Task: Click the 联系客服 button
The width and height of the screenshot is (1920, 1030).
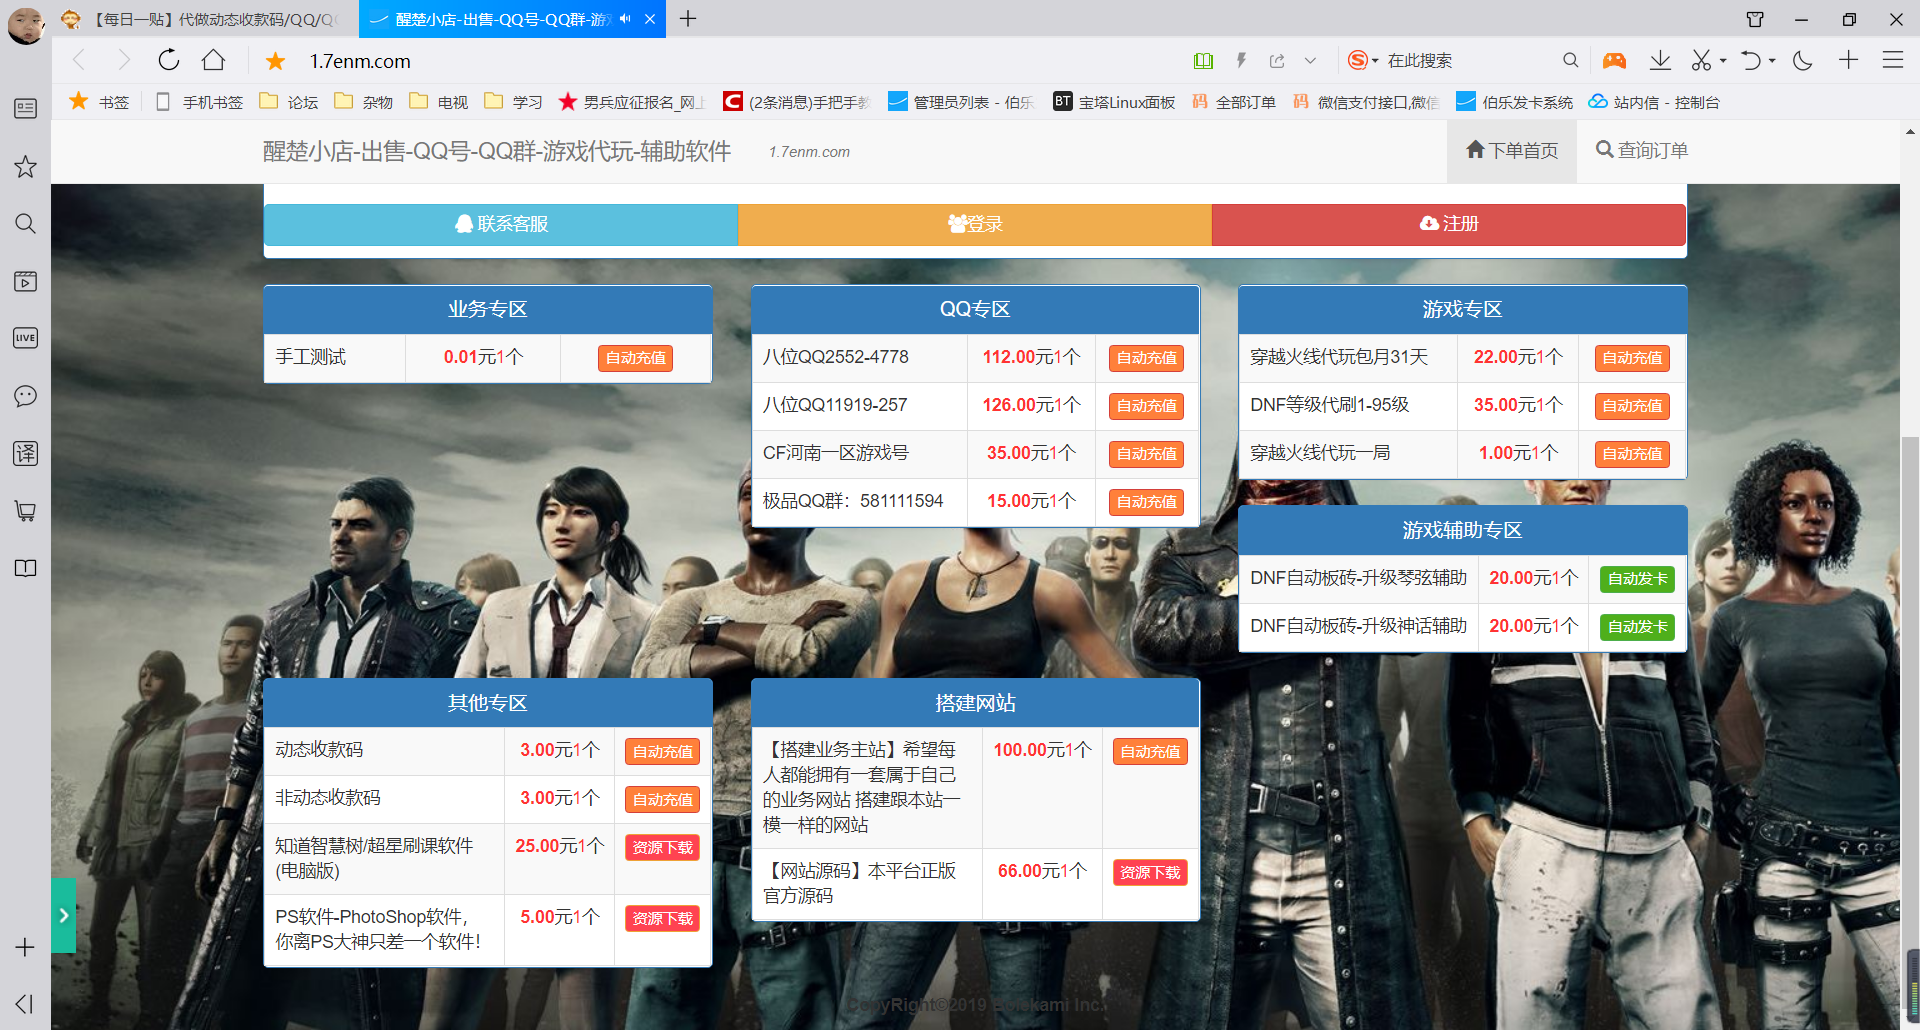Action: [x=501, y=224]
